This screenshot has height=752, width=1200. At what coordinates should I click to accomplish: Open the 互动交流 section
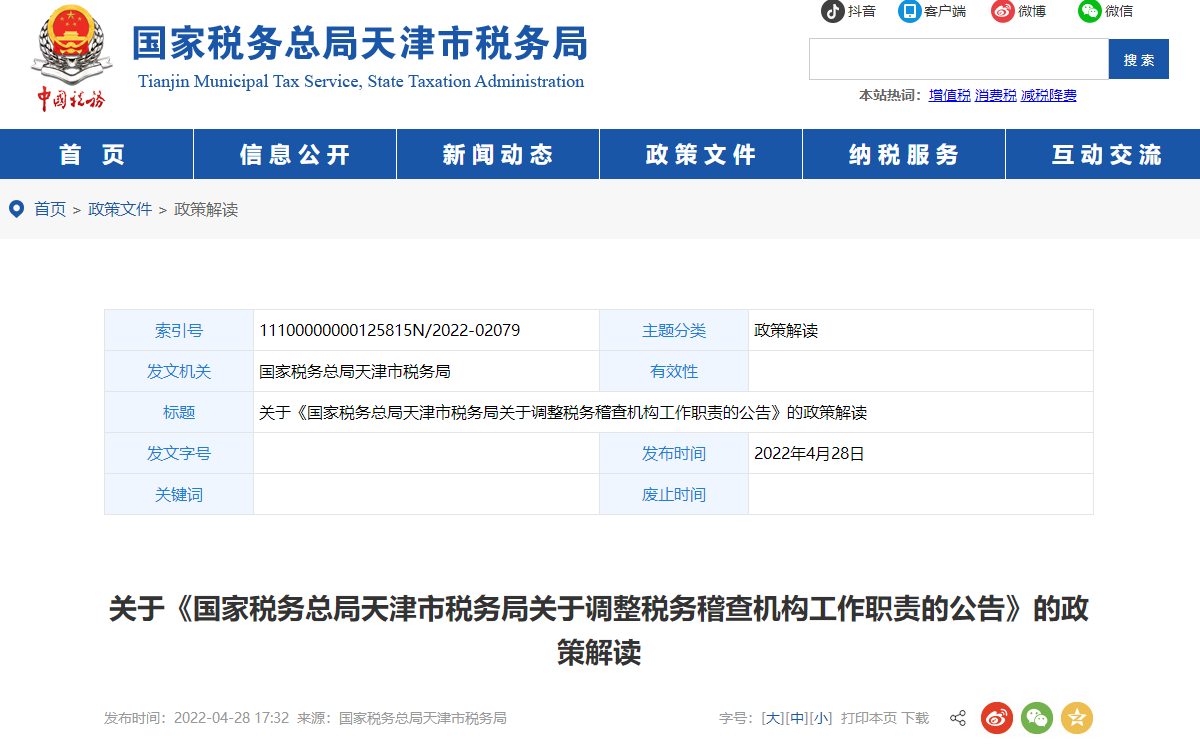pos(1106,154)
